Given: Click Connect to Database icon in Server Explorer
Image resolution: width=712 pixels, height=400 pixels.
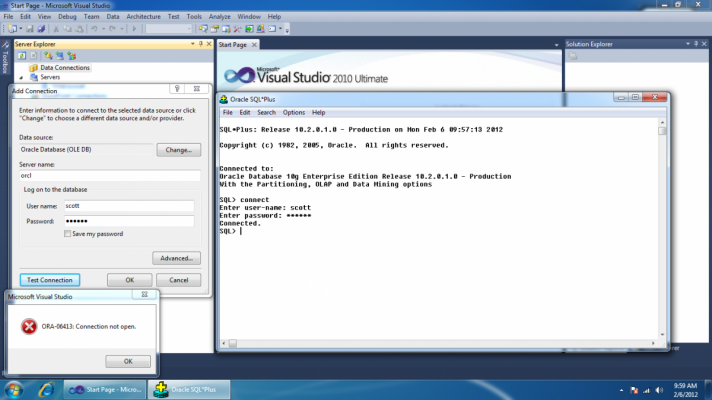Looking at the screenshot, I should pyautogui.click(x=48, y=56).
